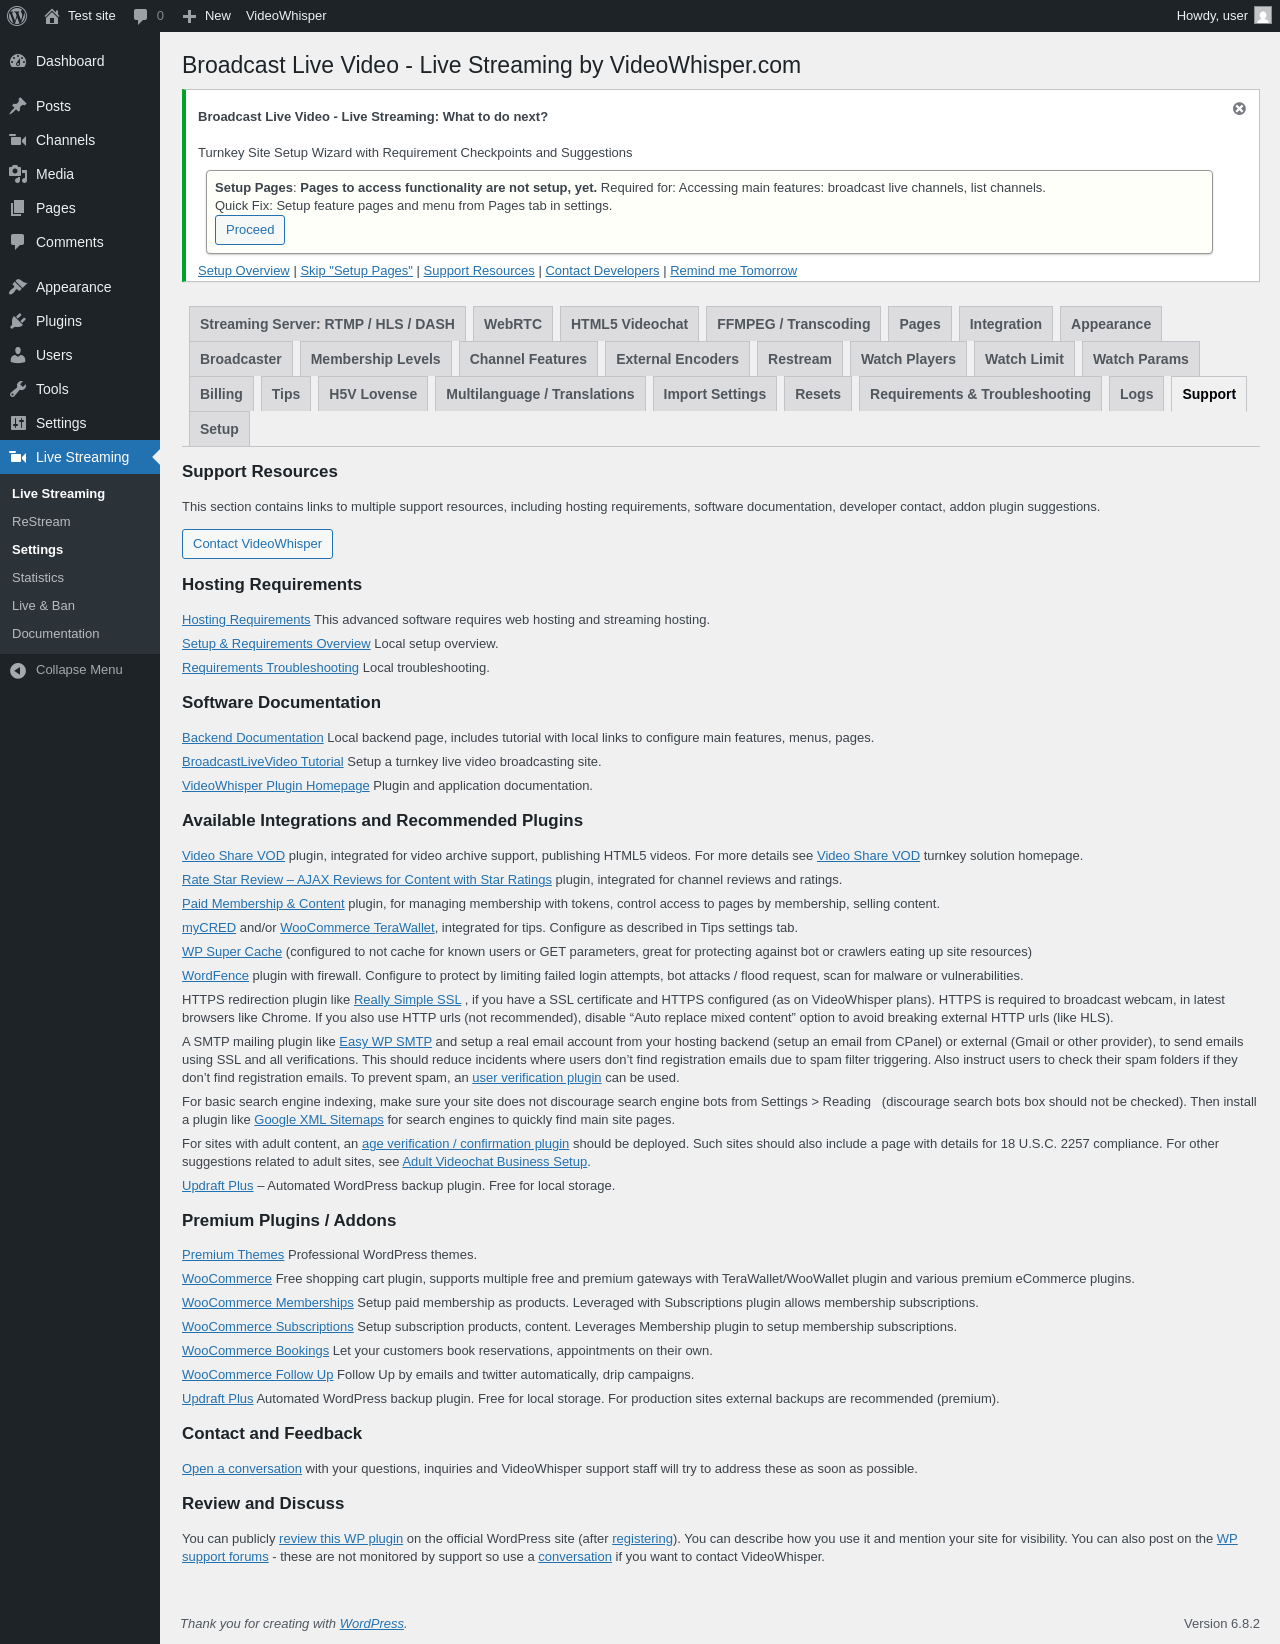Switch to the Membership Levels tab

(x=375, y=359)
